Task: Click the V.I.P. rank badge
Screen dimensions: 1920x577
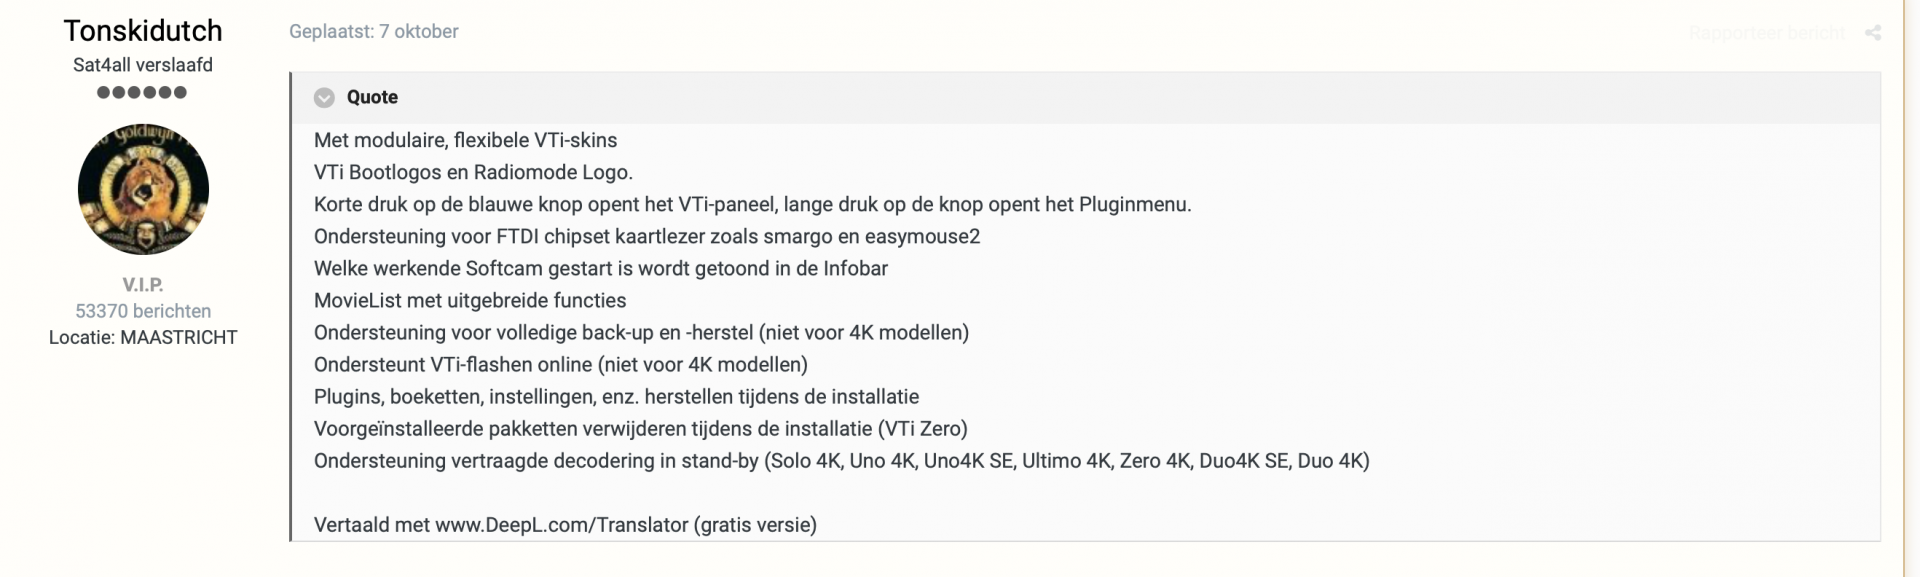Action: (143, 284)
